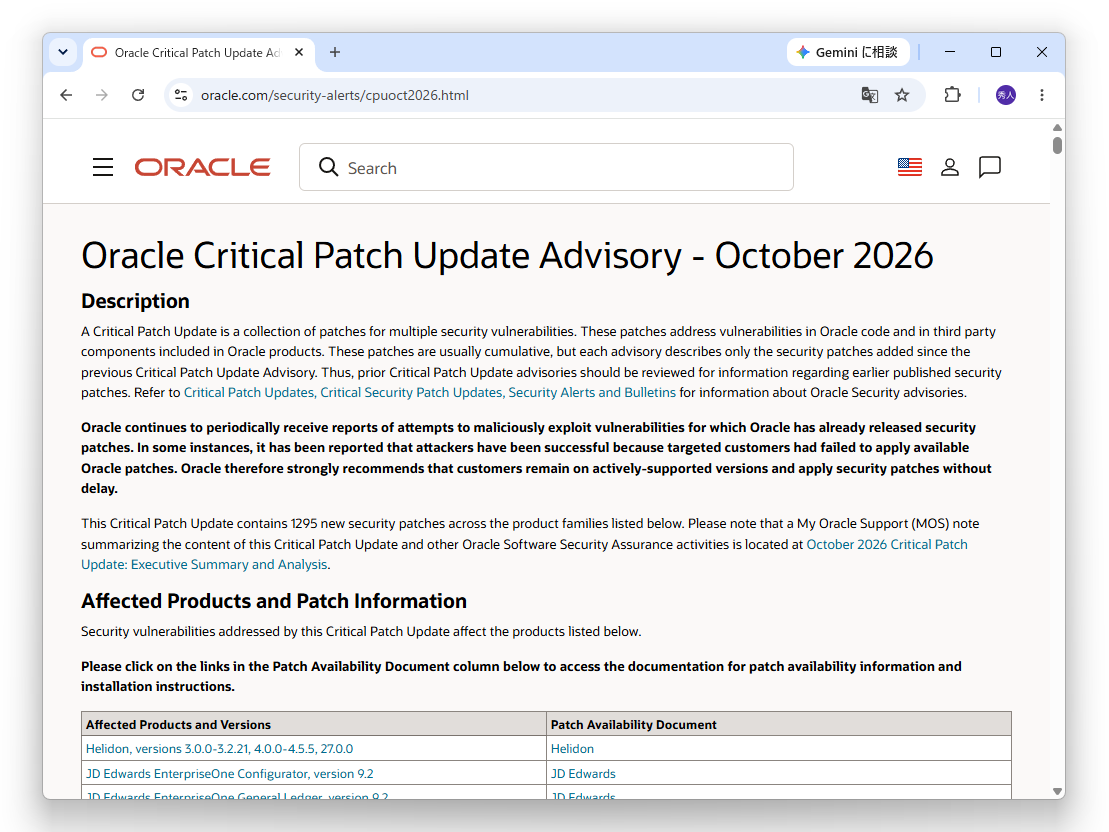Viewport: 1109px width, 832px height.
Task: Open the tab search dropdown arrow
Action: tap(63, 52)
